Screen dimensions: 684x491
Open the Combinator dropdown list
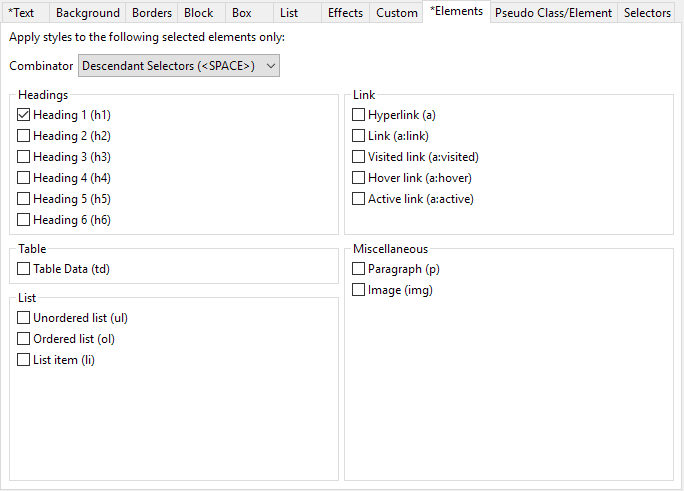[x=179, y=66]
